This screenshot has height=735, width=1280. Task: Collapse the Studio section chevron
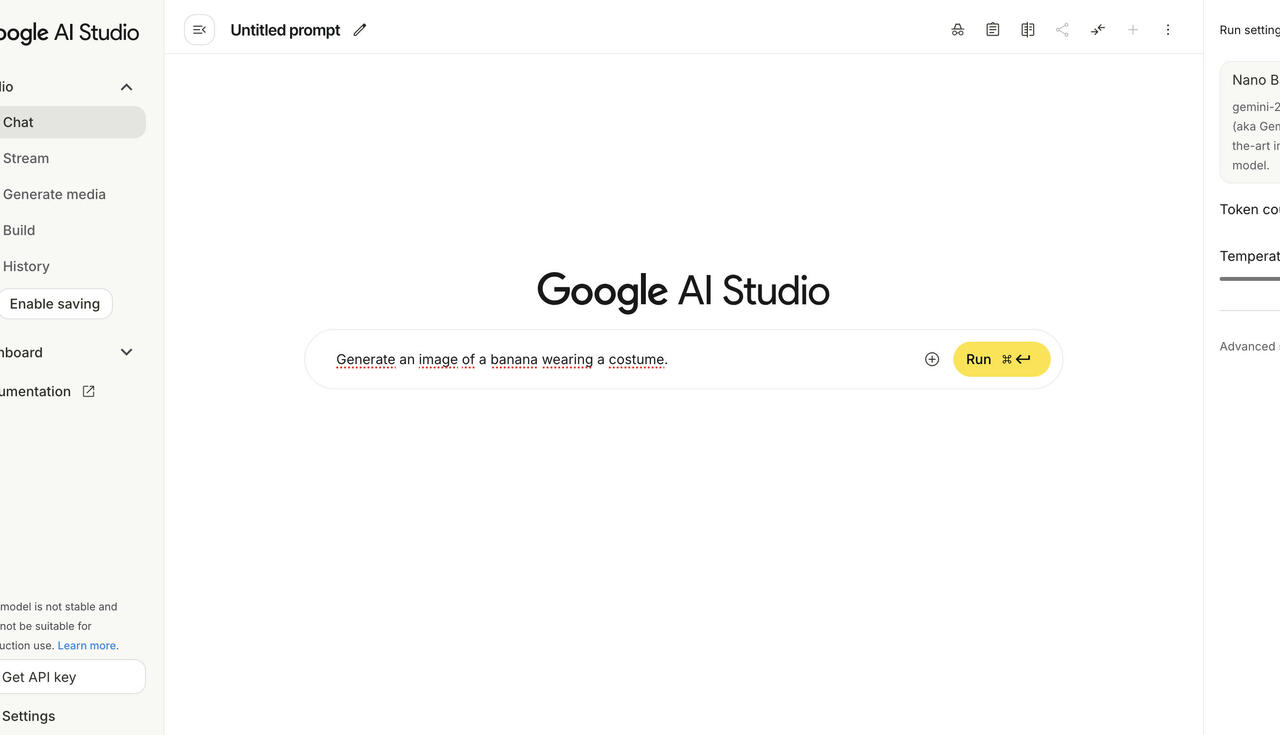126,87
